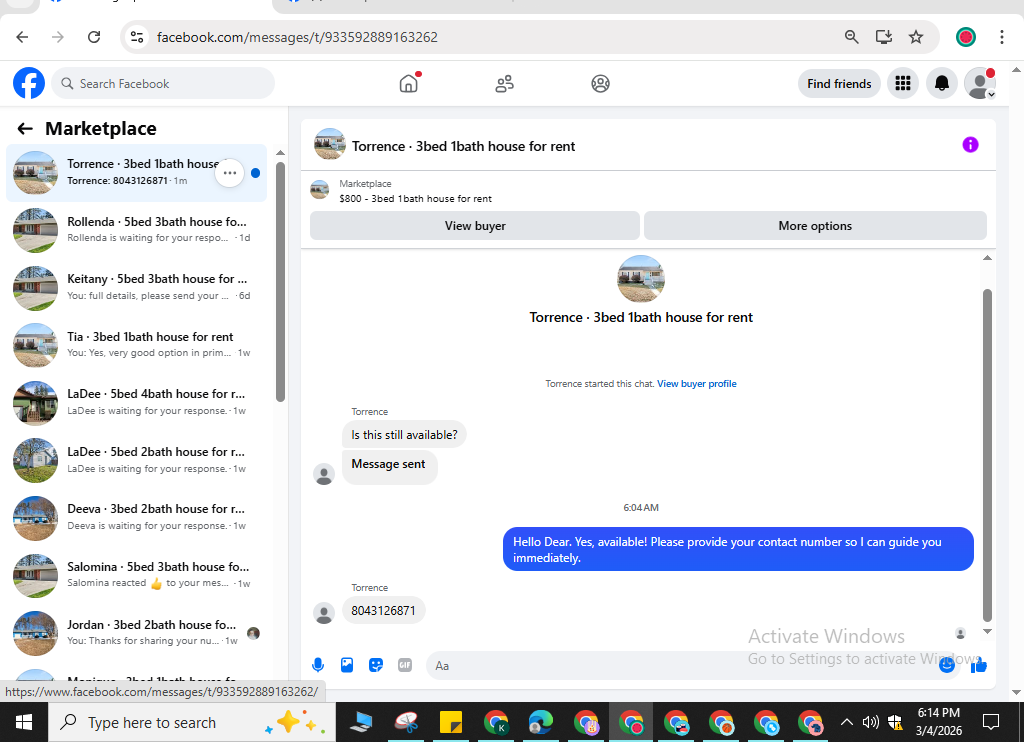Screen dimensions: 1024x742
Task: Open Salomina 5bed 3bath conversation
Action: pos(136,575)
